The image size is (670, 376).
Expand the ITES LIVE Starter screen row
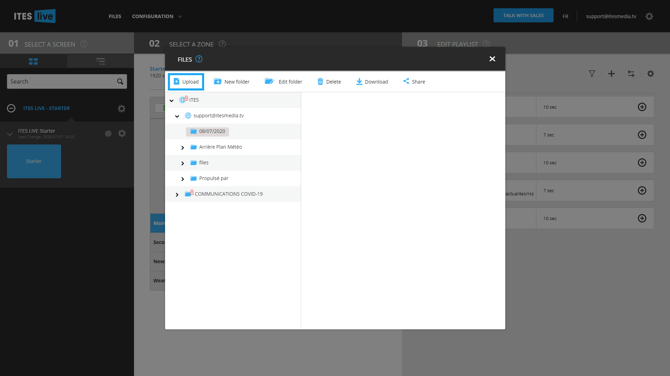coord(10,134)
